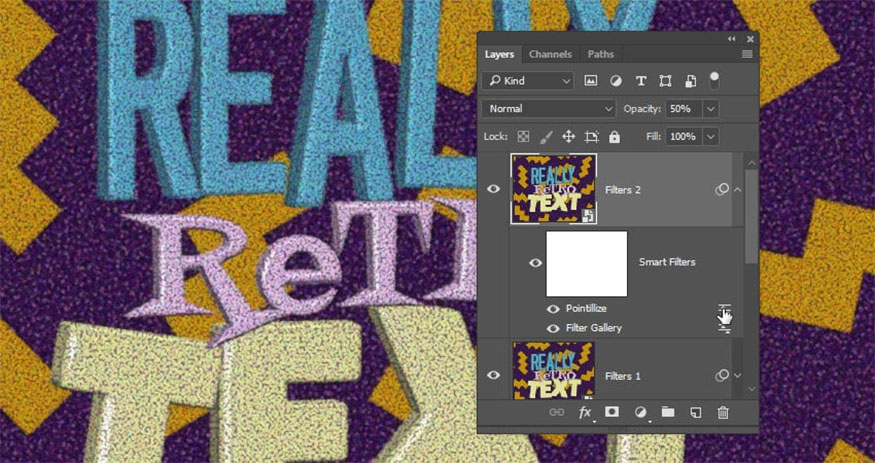Screen dimensions: 875x463
Task: Click the Opacity label
Action: [642, 109]
